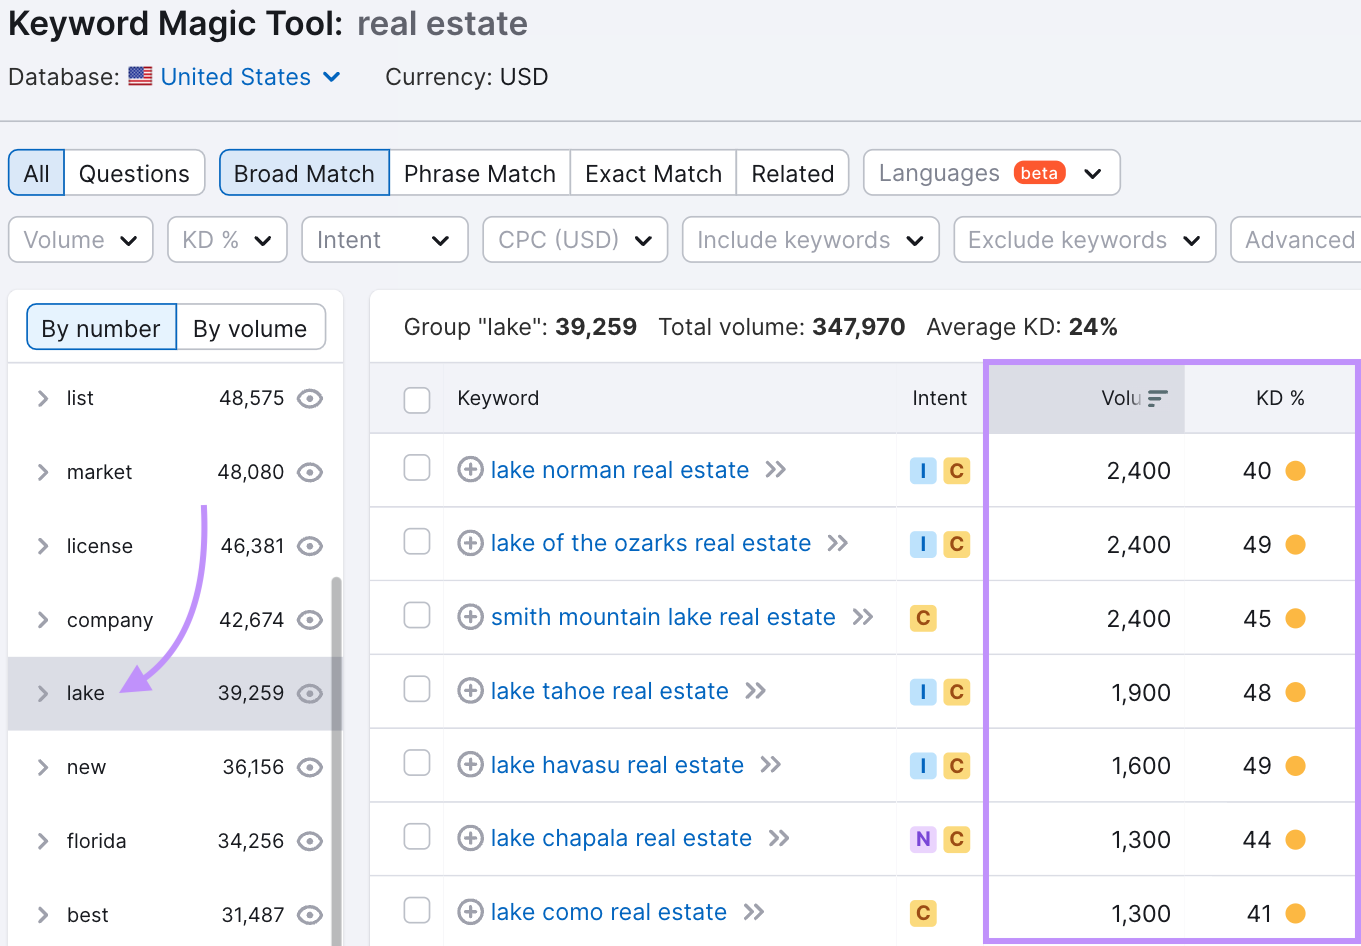Viewport: 1361px width, 946px height.
Task: Click plus icon next to lake chapala real estate
Action: tap(470, 838)
